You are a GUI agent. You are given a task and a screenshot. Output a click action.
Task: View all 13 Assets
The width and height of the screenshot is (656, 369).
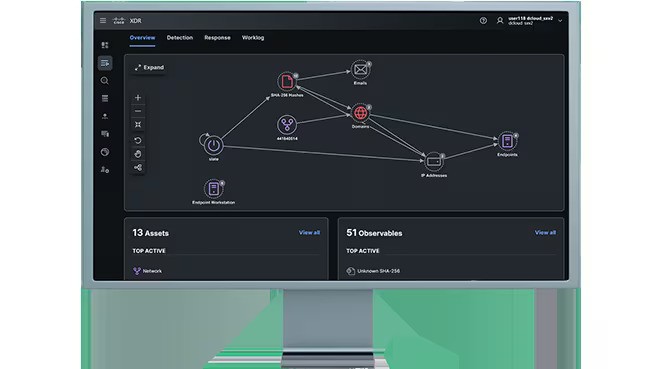pos(309,233)
